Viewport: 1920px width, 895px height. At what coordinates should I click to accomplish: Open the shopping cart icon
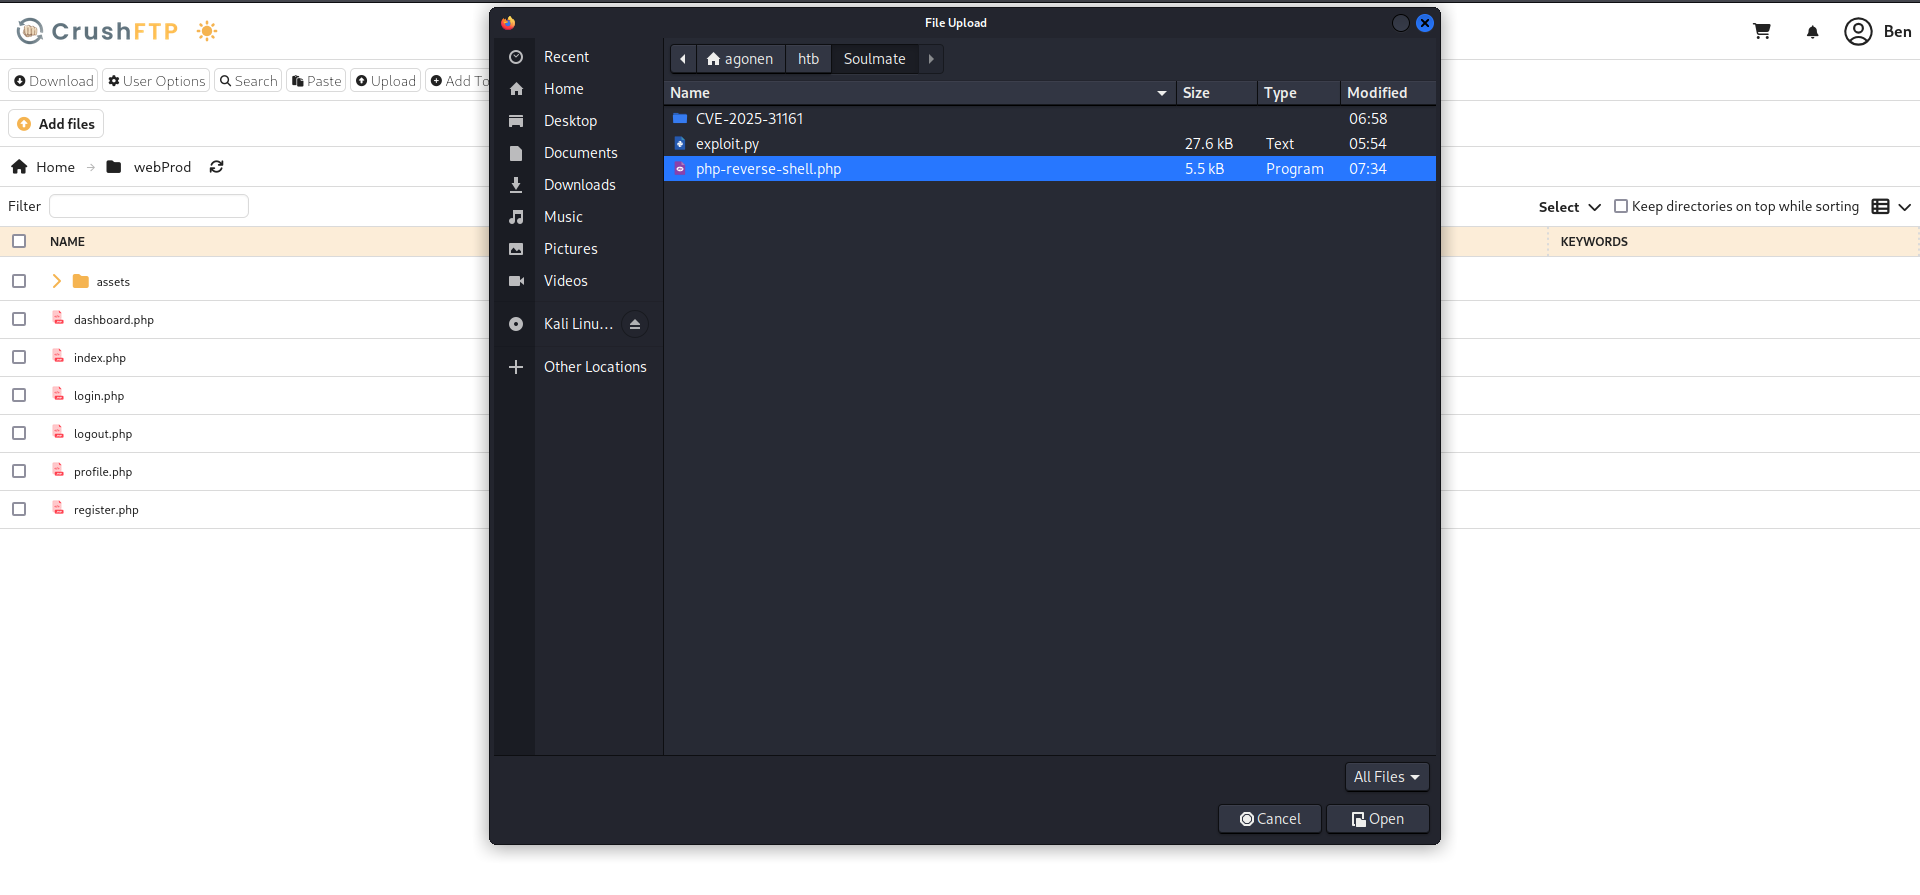(x=1762, y=31)
